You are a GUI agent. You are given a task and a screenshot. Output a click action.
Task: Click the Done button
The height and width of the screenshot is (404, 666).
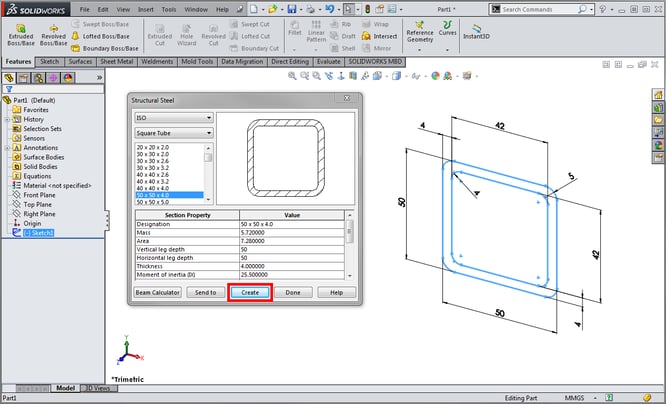pyautogui.click(x=293, y=293)
